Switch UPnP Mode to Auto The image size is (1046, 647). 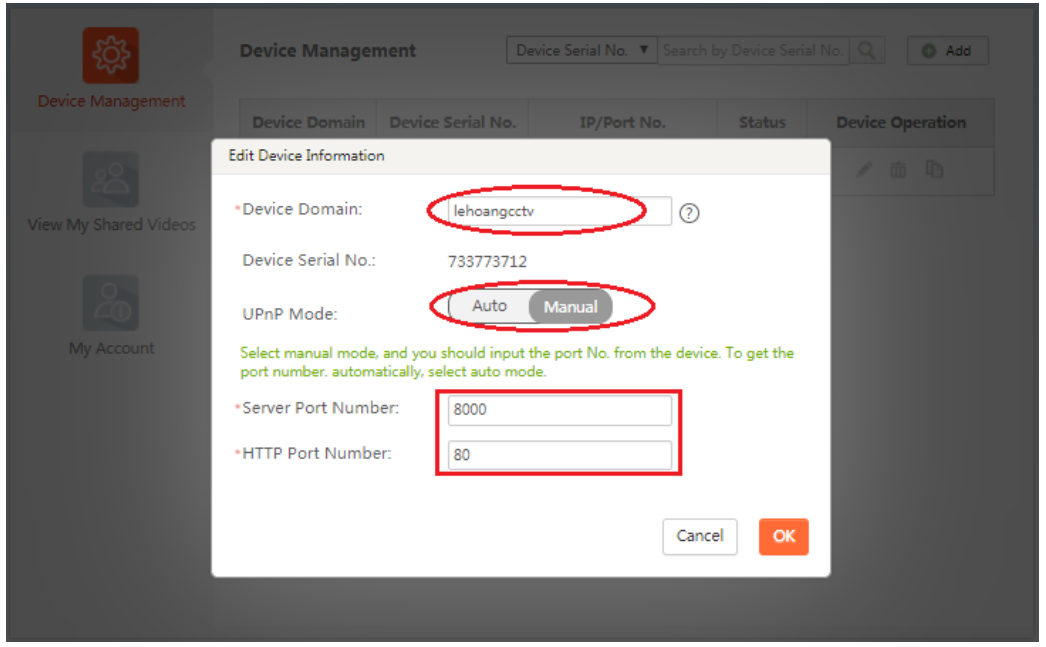click(489, 306)
